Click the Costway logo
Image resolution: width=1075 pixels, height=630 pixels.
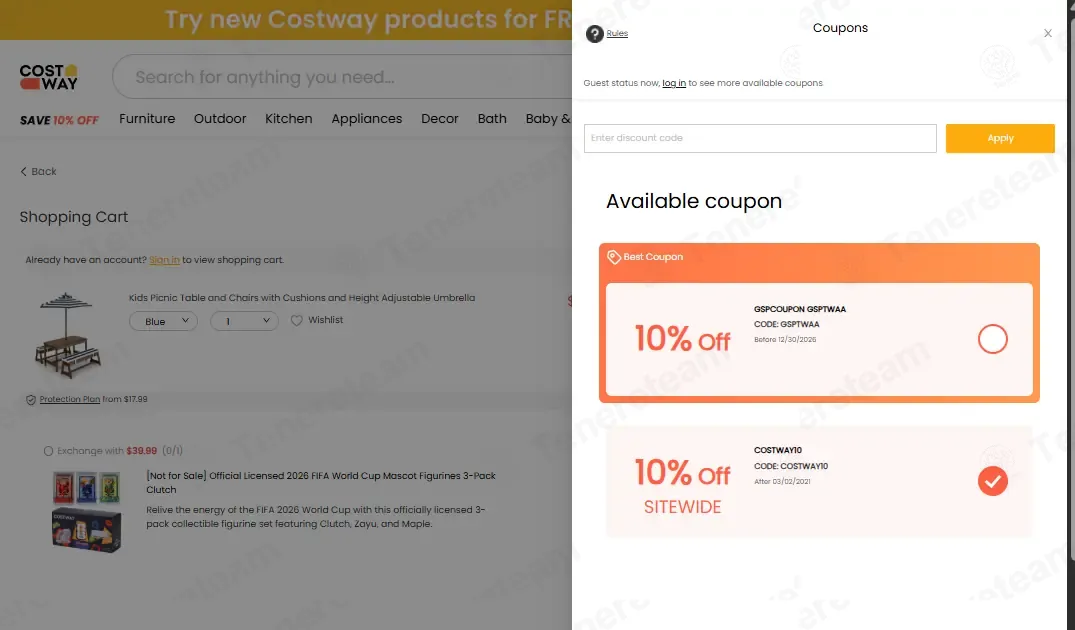49,77
